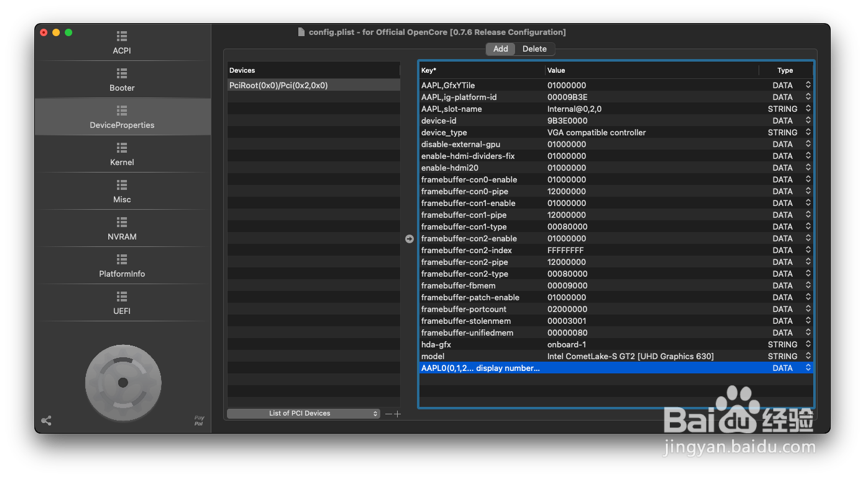Select the enable-hdmi-dividers-fix key
The height and width of the screenshot is (477, 864).
(468, 156)
